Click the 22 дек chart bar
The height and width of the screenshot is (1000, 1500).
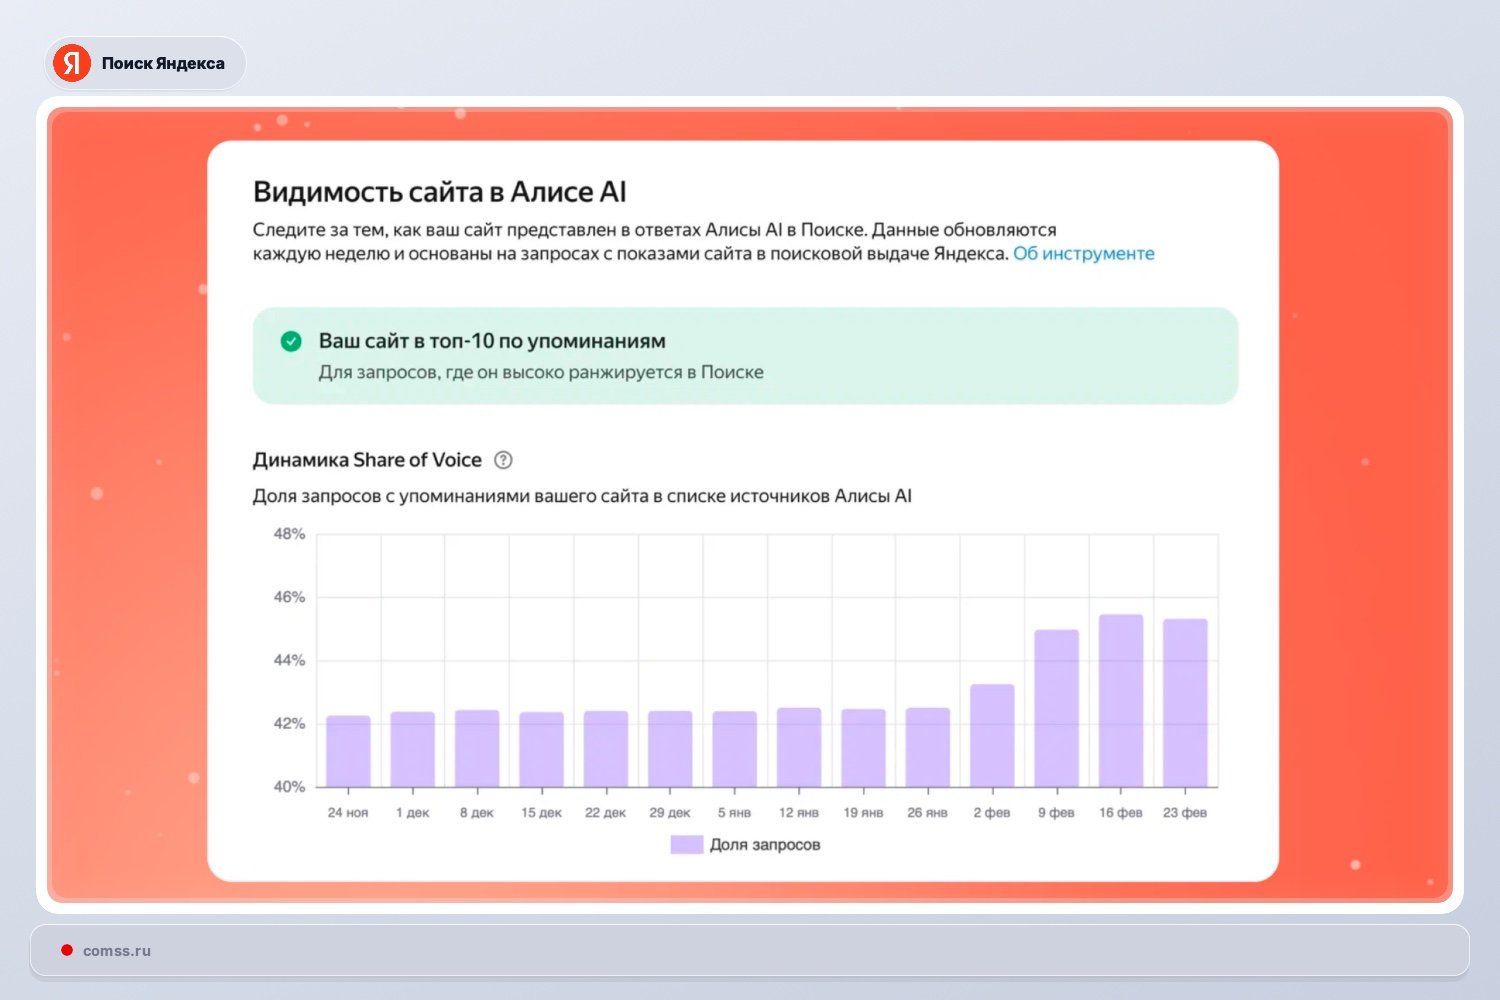[606, 749]
